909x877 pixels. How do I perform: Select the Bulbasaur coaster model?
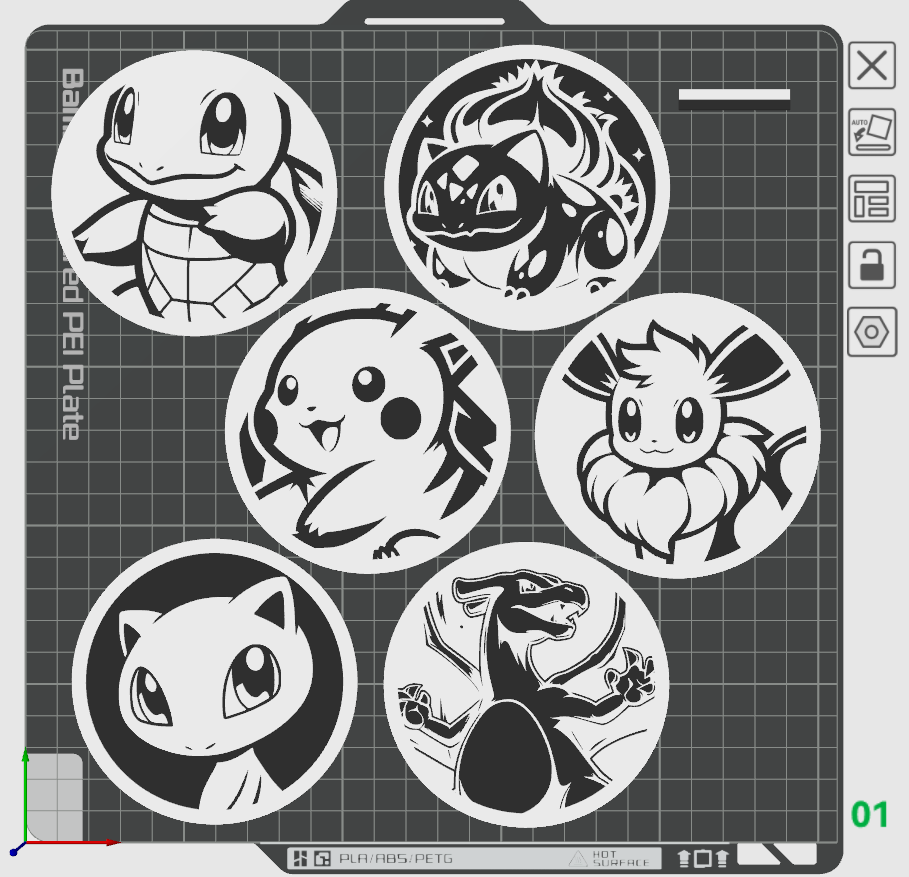527,187
